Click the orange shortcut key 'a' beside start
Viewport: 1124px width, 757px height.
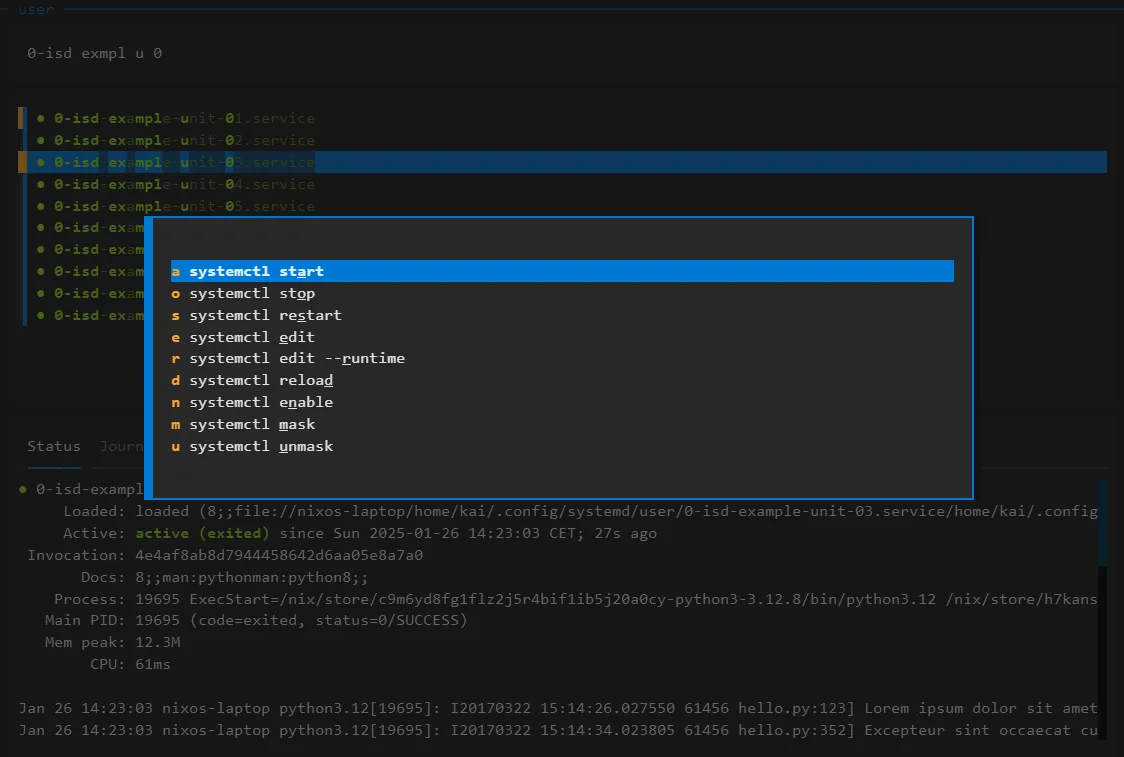(x=176, y=272)
